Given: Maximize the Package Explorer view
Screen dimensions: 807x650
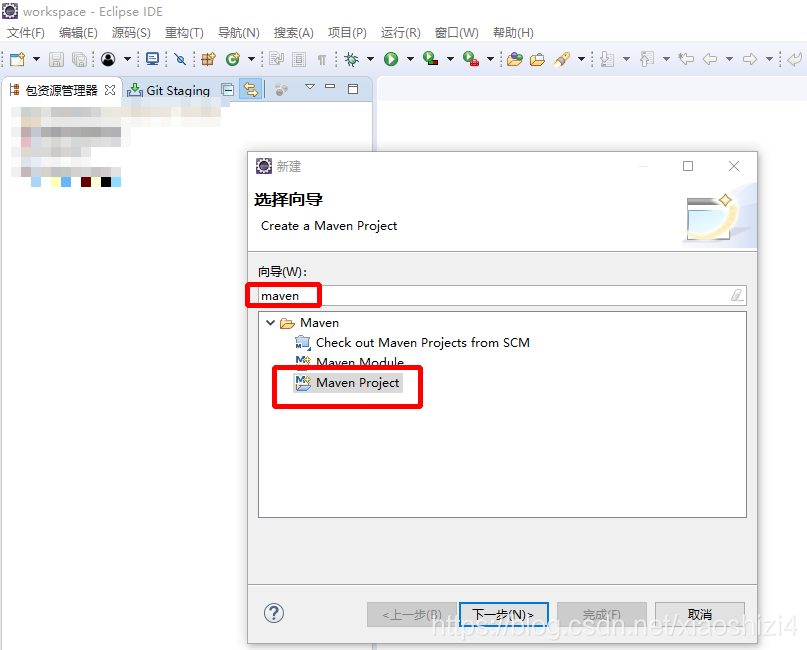Looking at the screenshot, I should click(x=353, y=89).
